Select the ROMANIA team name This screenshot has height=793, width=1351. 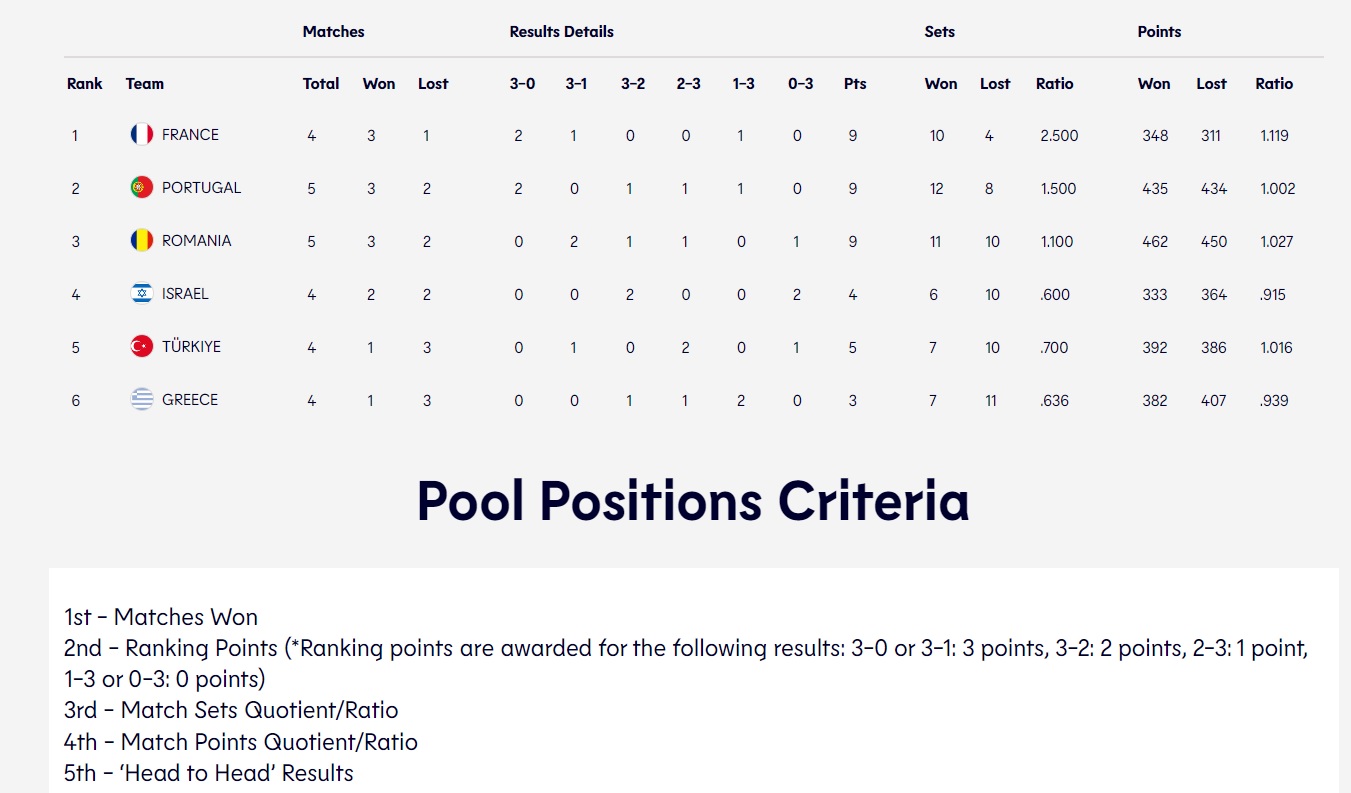(x=196, y=240)
